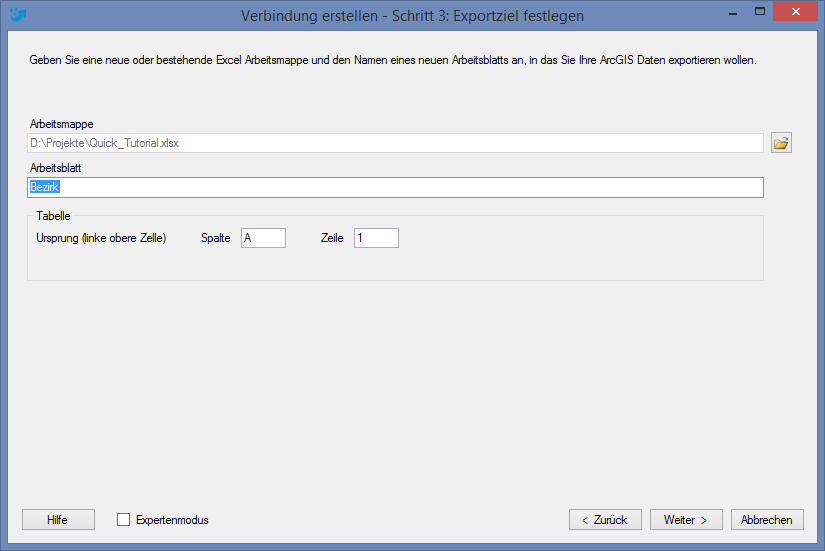The width and height of the screenshot is (825, 551).
Task: Select the Spalte input field
Action: [x=263, y=238]
